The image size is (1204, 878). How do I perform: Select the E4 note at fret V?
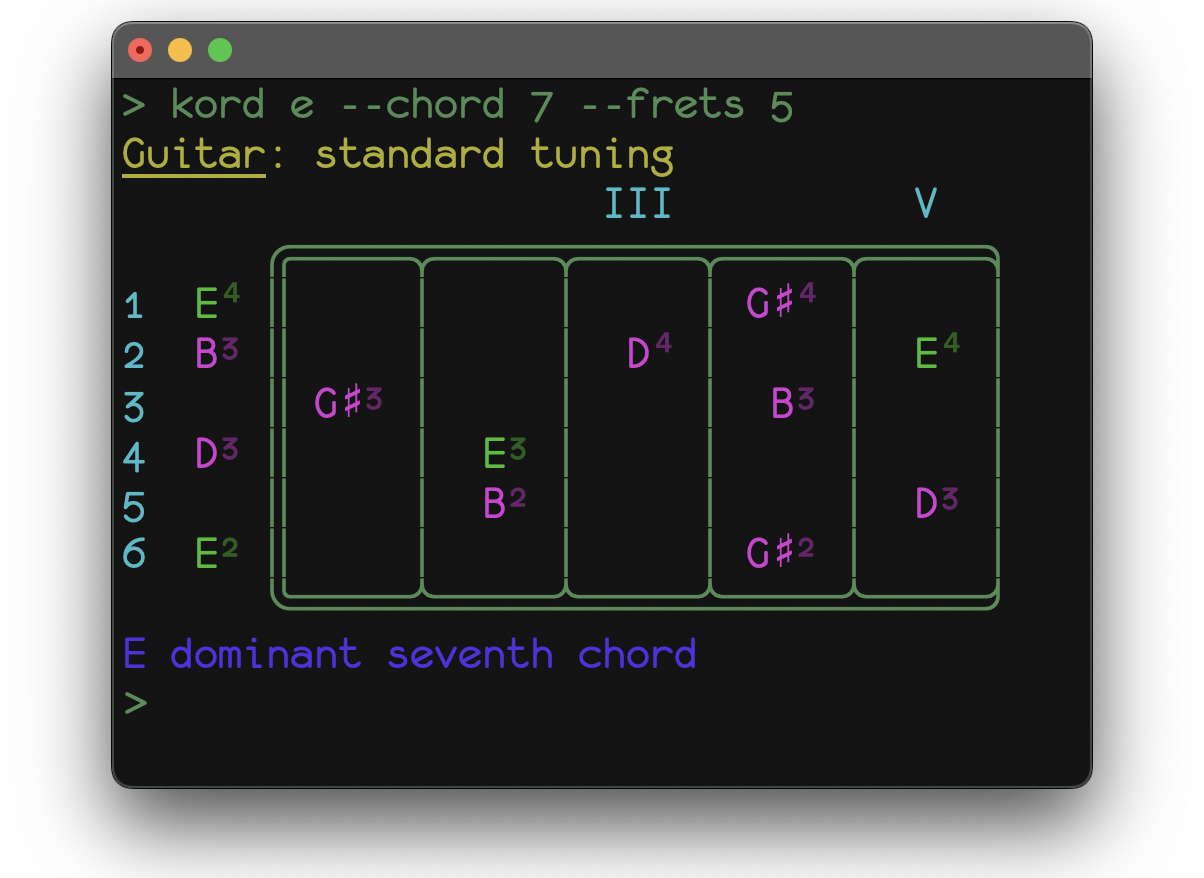[x=937, y=353]
